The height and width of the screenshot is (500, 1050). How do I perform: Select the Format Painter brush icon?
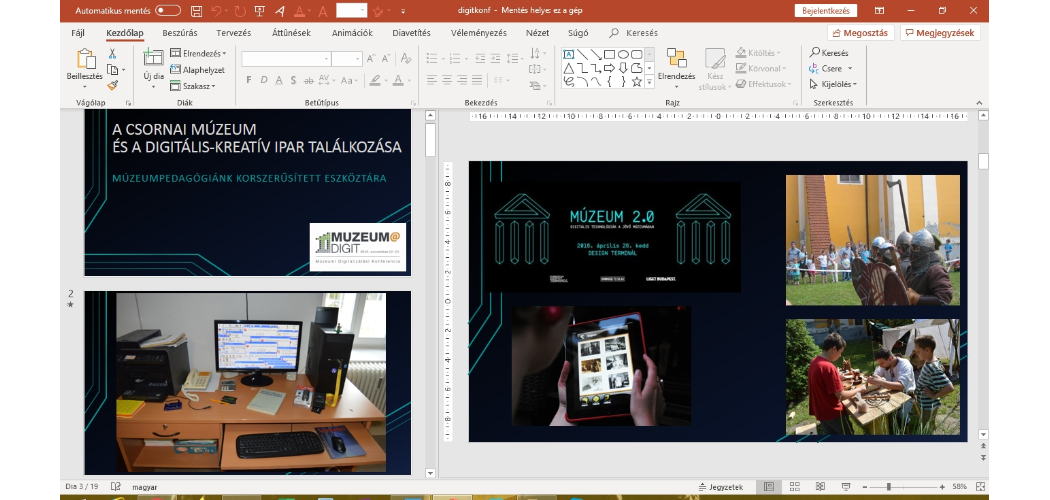113,85
